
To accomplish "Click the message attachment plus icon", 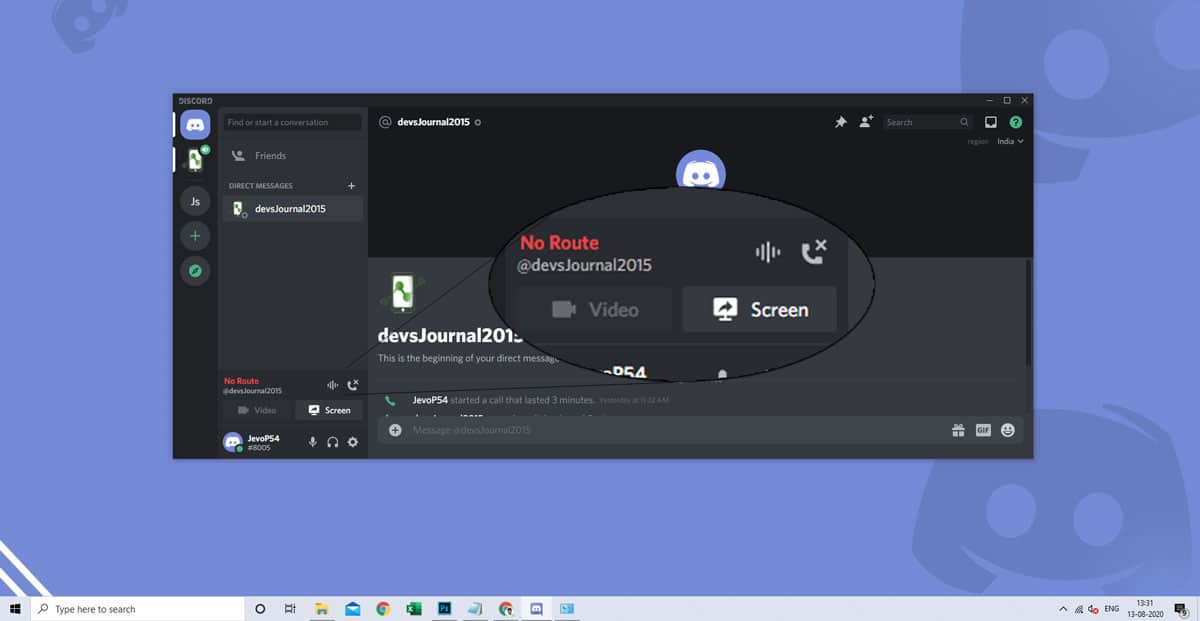I will click(395, 430).
